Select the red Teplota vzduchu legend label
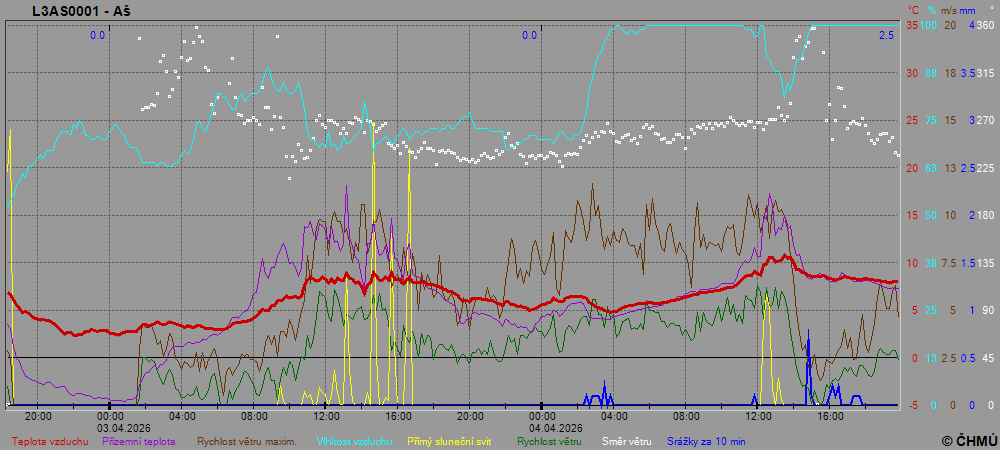This screenshot has height=450, width=1000. coord(50,441)
